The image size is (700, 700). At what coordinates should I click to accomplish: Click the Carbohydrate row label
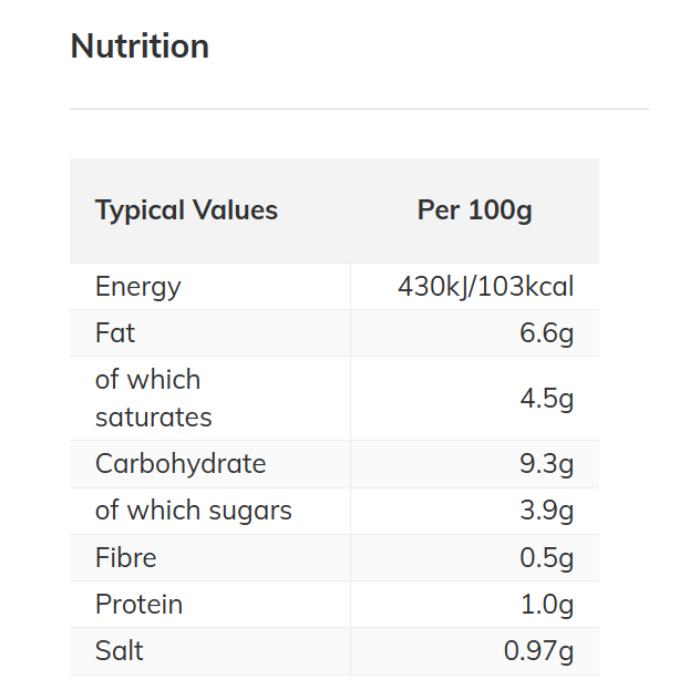pos(180,464)
